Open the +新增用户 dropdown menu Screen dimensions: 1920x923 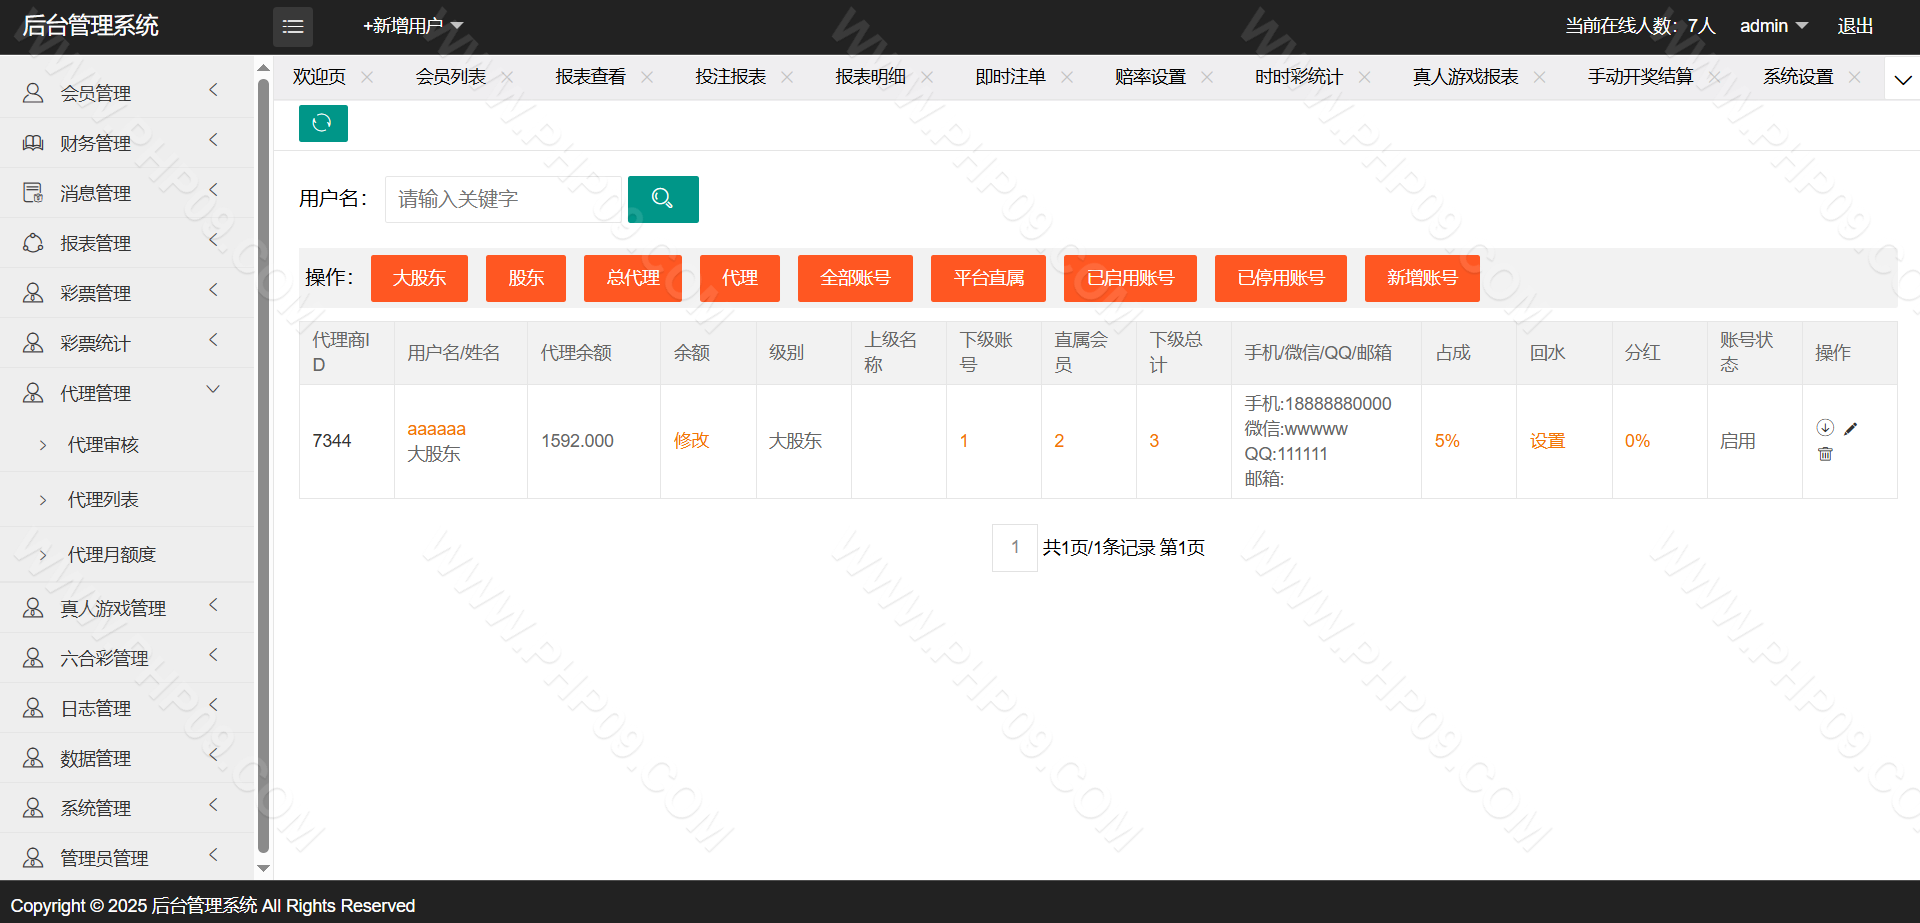tap(412, 26)
